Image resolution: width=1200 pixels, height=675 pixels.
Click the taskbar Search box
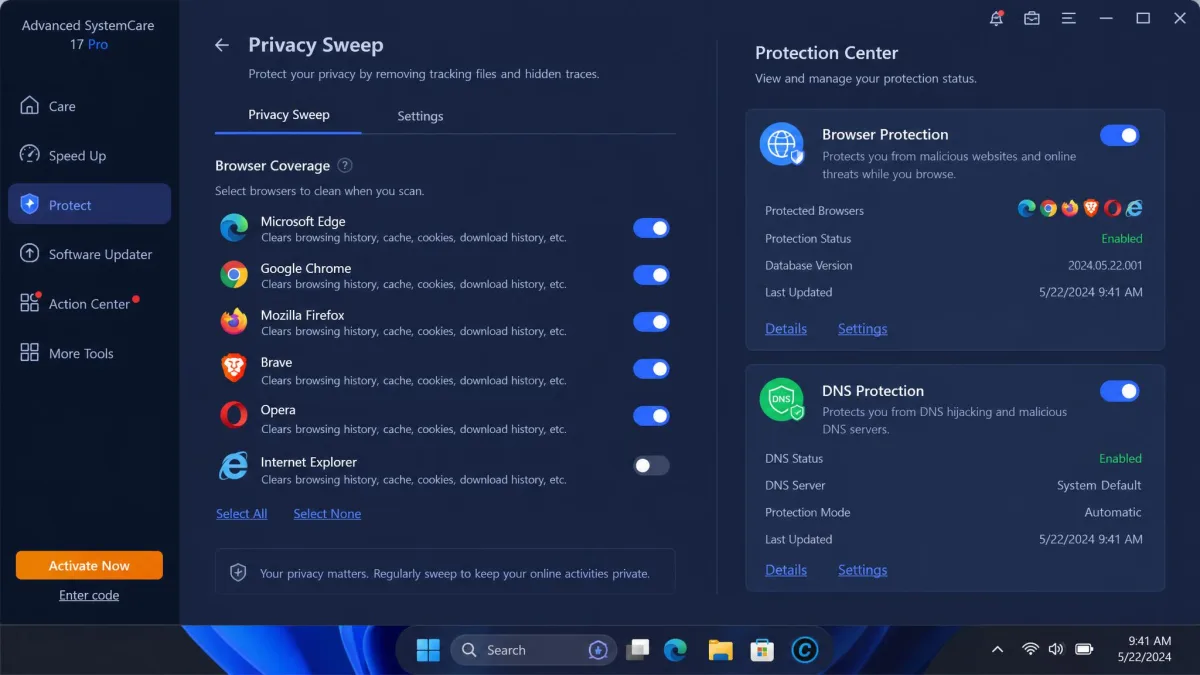pyautogui.click(x=534, y=650)
